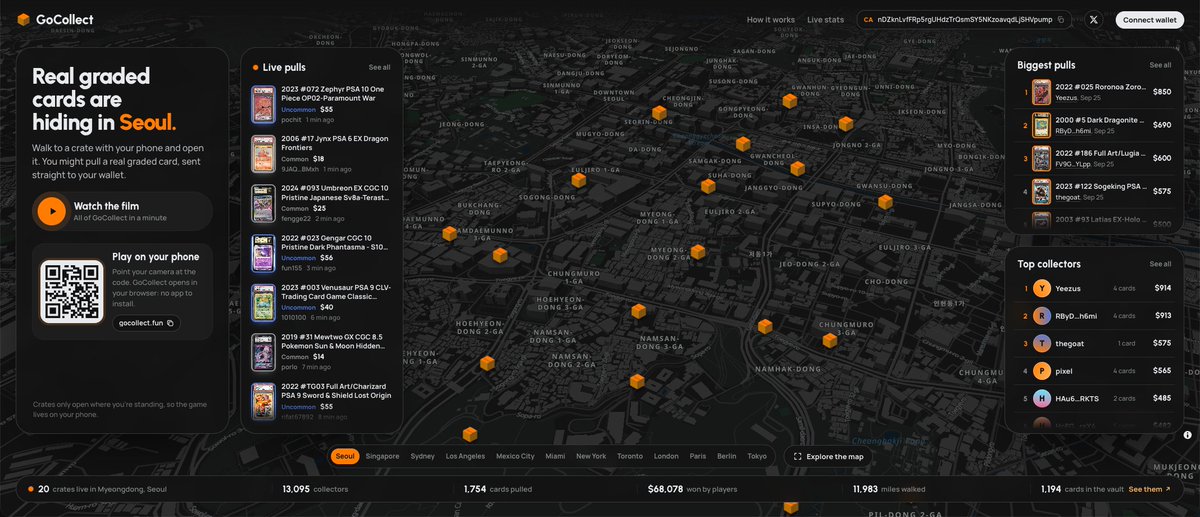The height and width of the screenshot is (517, 1200).
Task: Switch to the Los Angeles tab
Action: tap(465, 456)
